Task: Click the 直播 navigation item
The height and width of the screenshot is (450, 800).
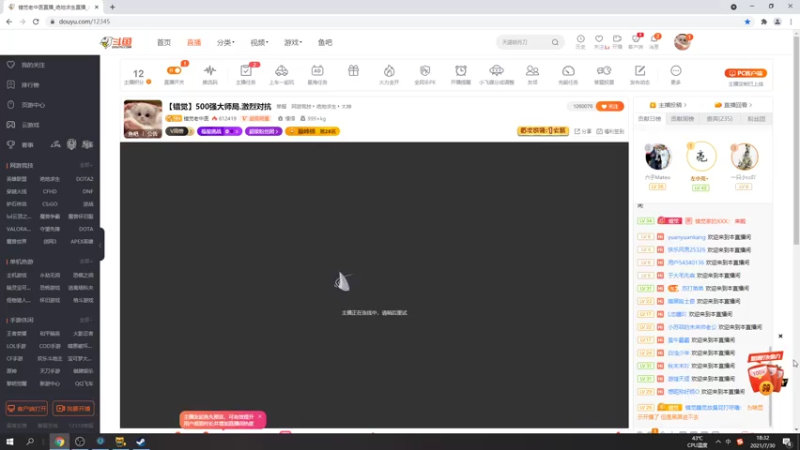Action: 194,42
